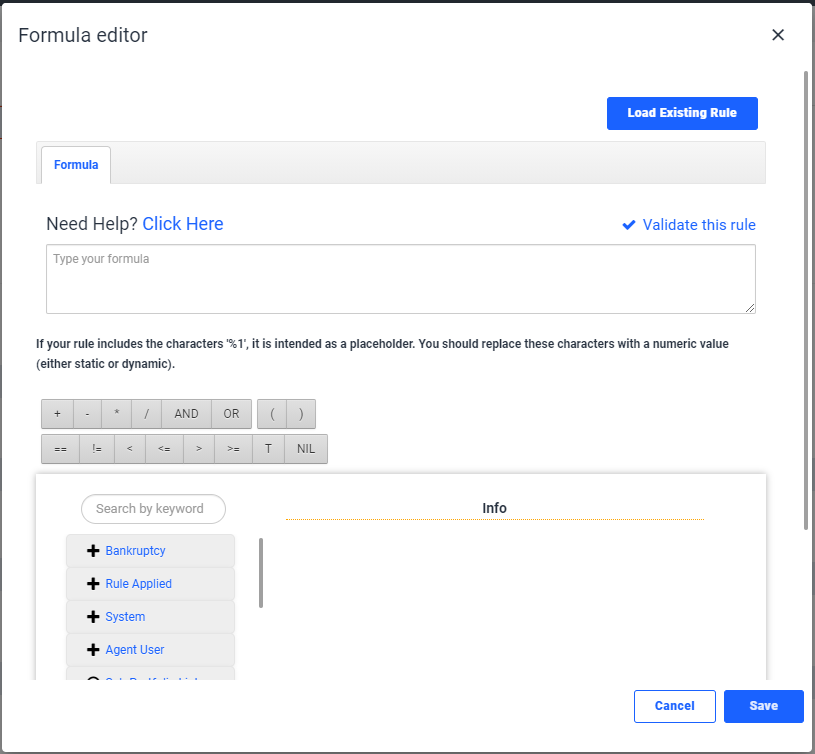Insert the divide slash operator
This screenshot has height=754, width=815.
(147, 414)
